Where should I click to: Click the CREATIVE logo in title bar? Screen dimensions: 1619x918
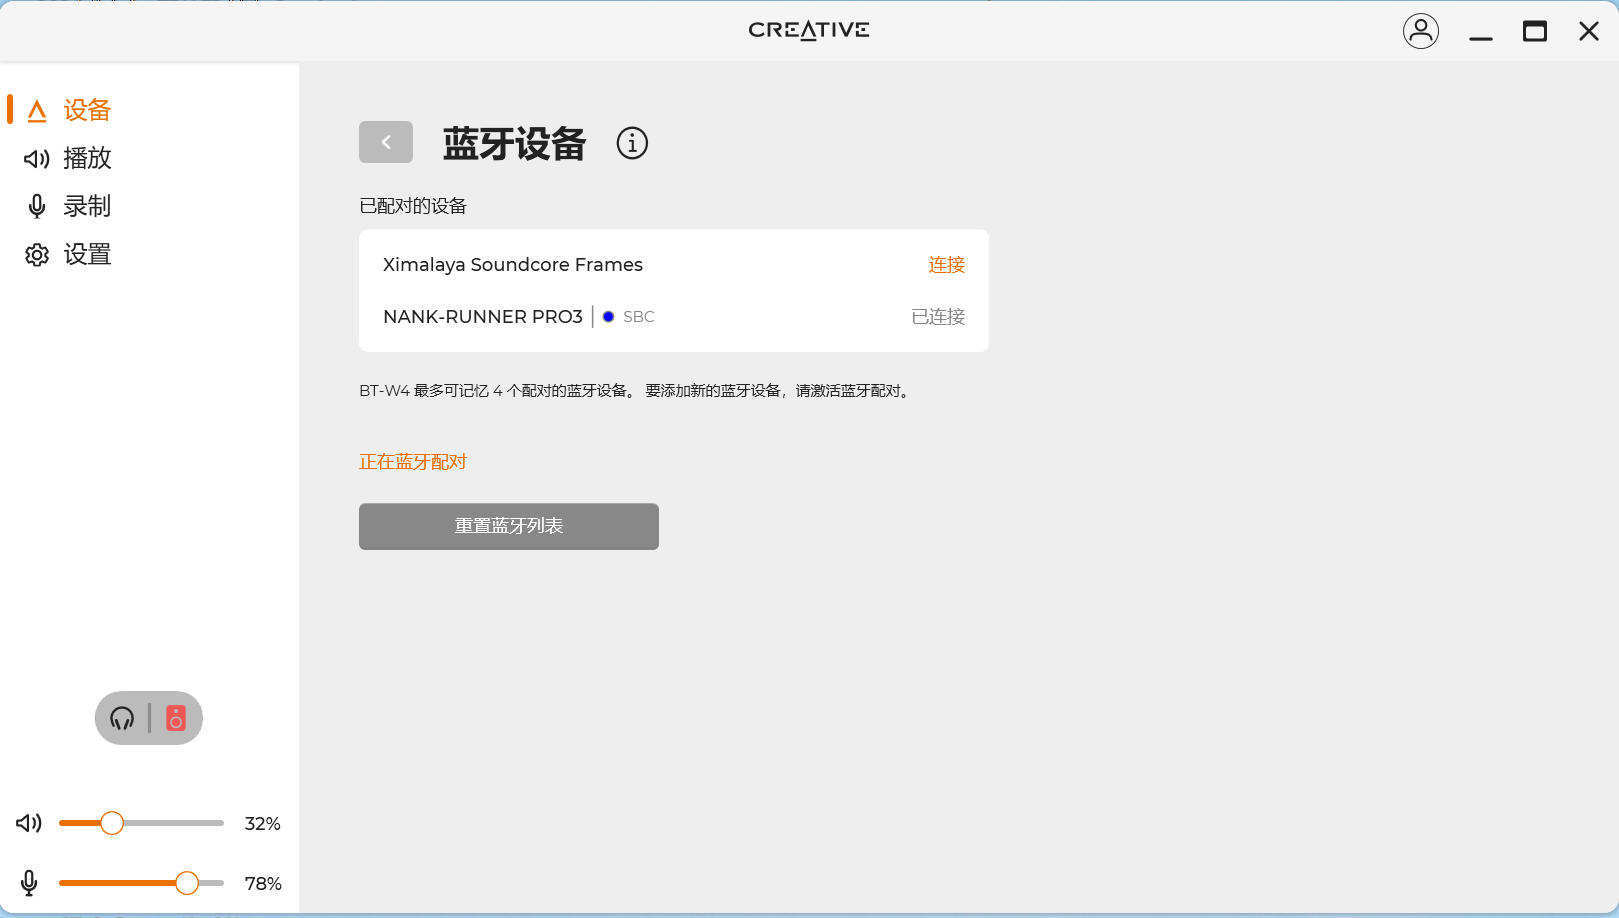pyautogui.click(x=809, y=30)
